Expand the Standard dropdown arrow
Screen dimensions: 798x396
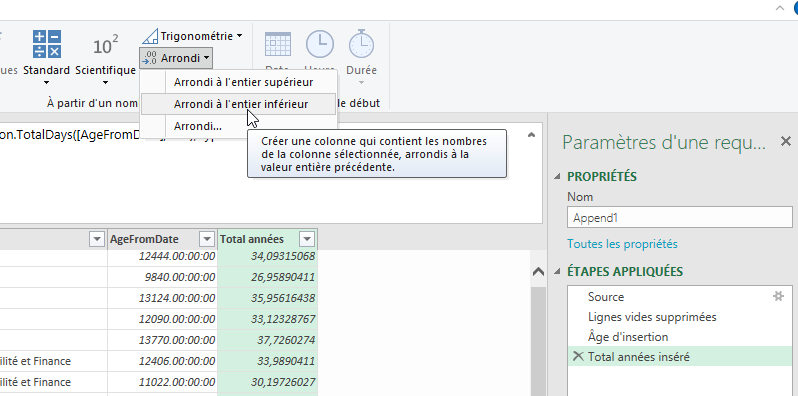[46, 82]
